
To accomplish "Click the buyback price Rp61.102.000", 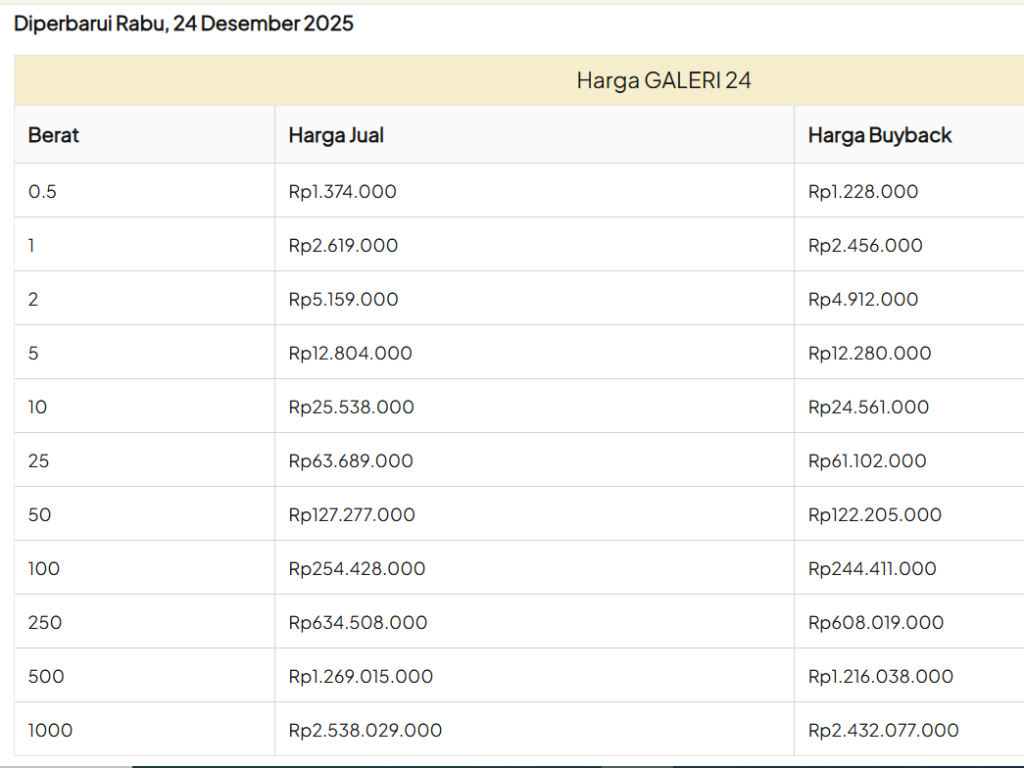I will 867,462.
